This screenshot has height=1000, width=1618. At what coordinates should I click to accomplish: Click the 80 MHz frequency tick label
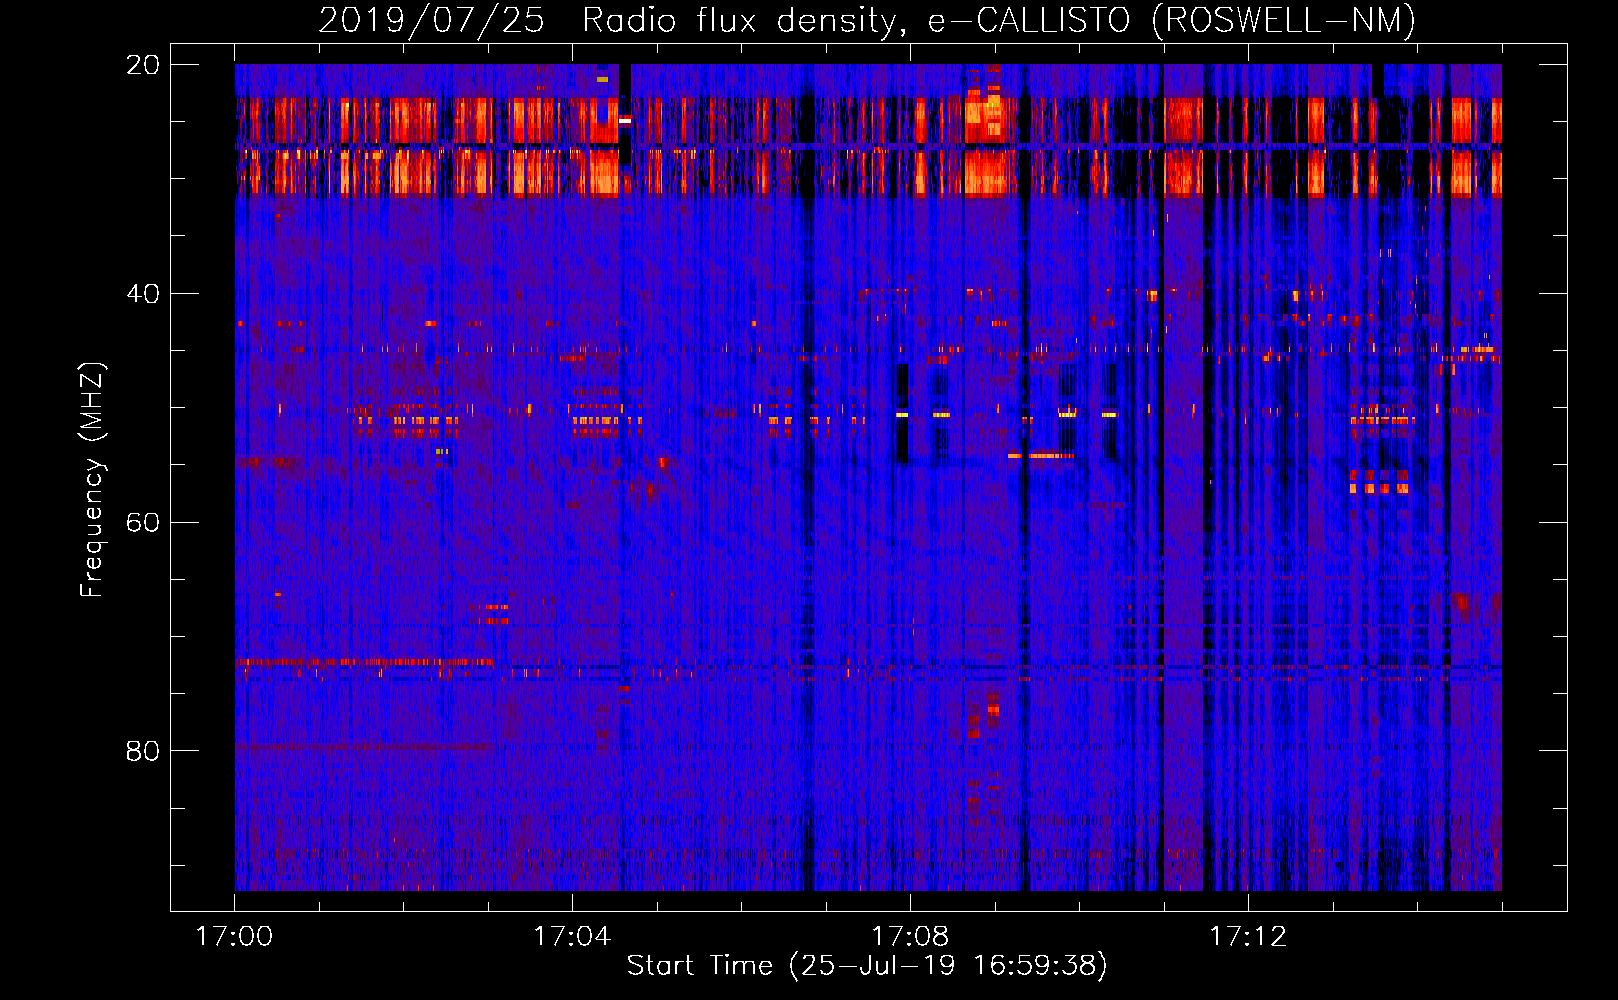pos(143,751)
